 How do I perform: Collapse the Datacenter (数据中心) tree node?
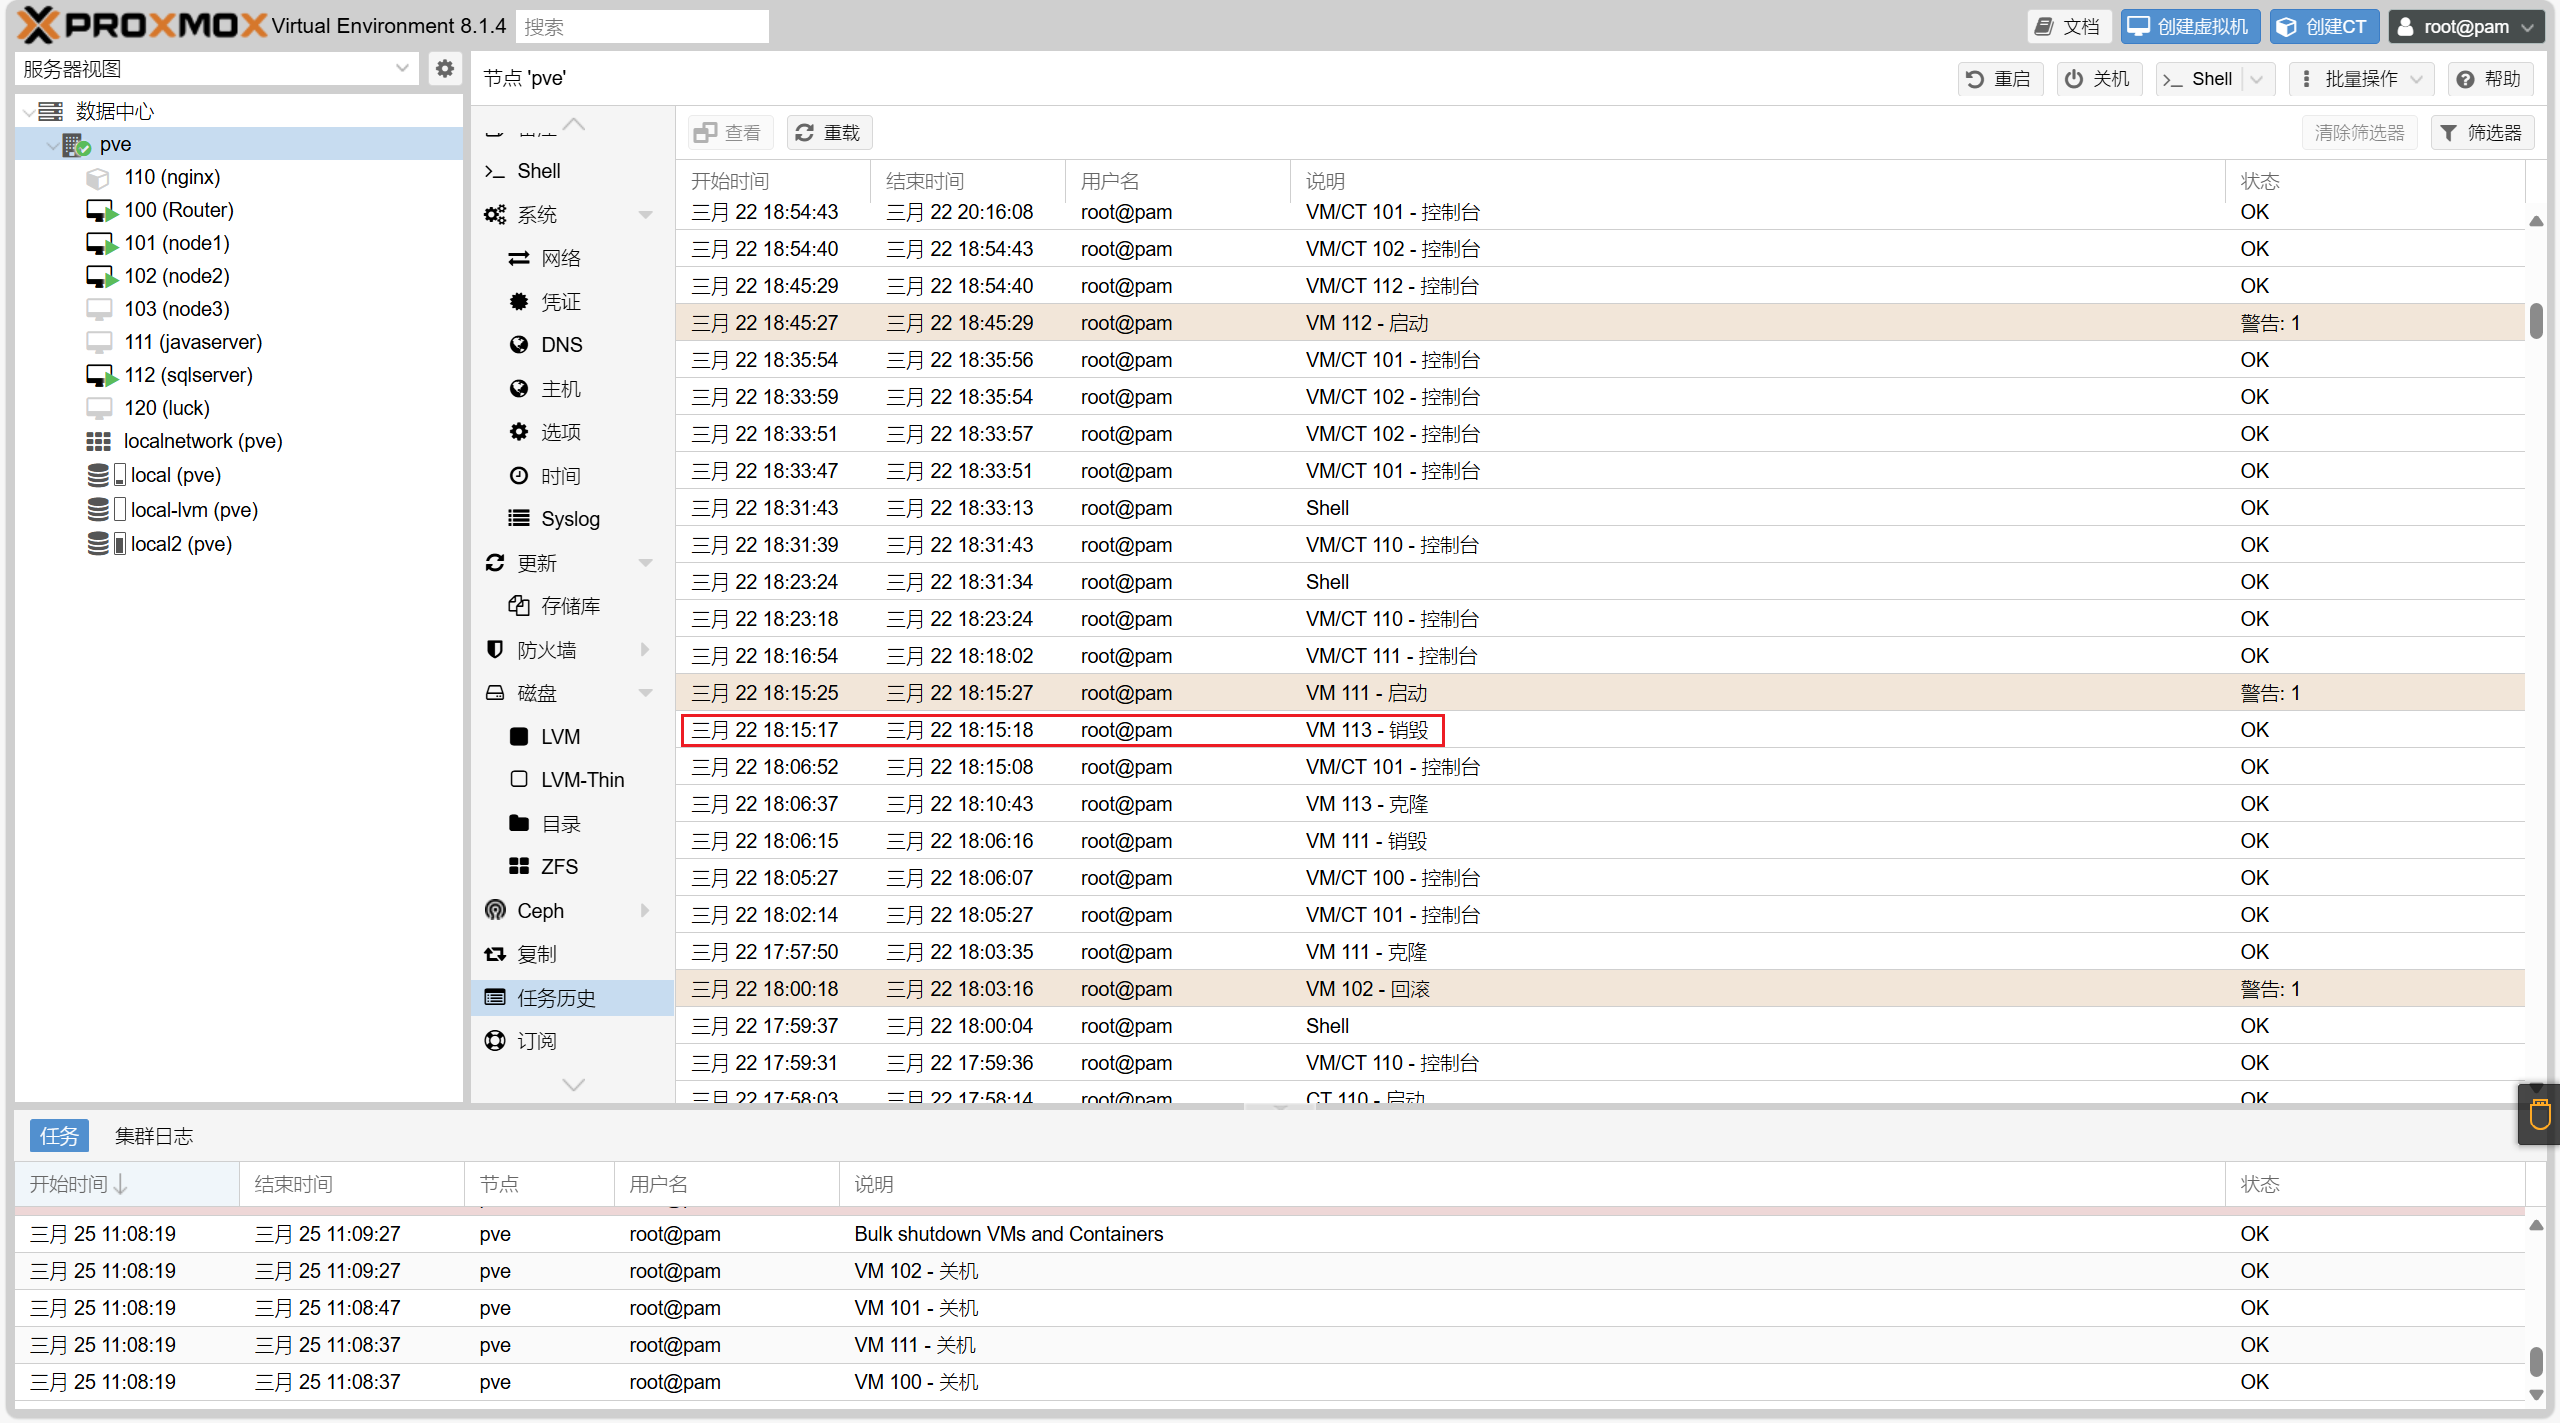[28, 112]
